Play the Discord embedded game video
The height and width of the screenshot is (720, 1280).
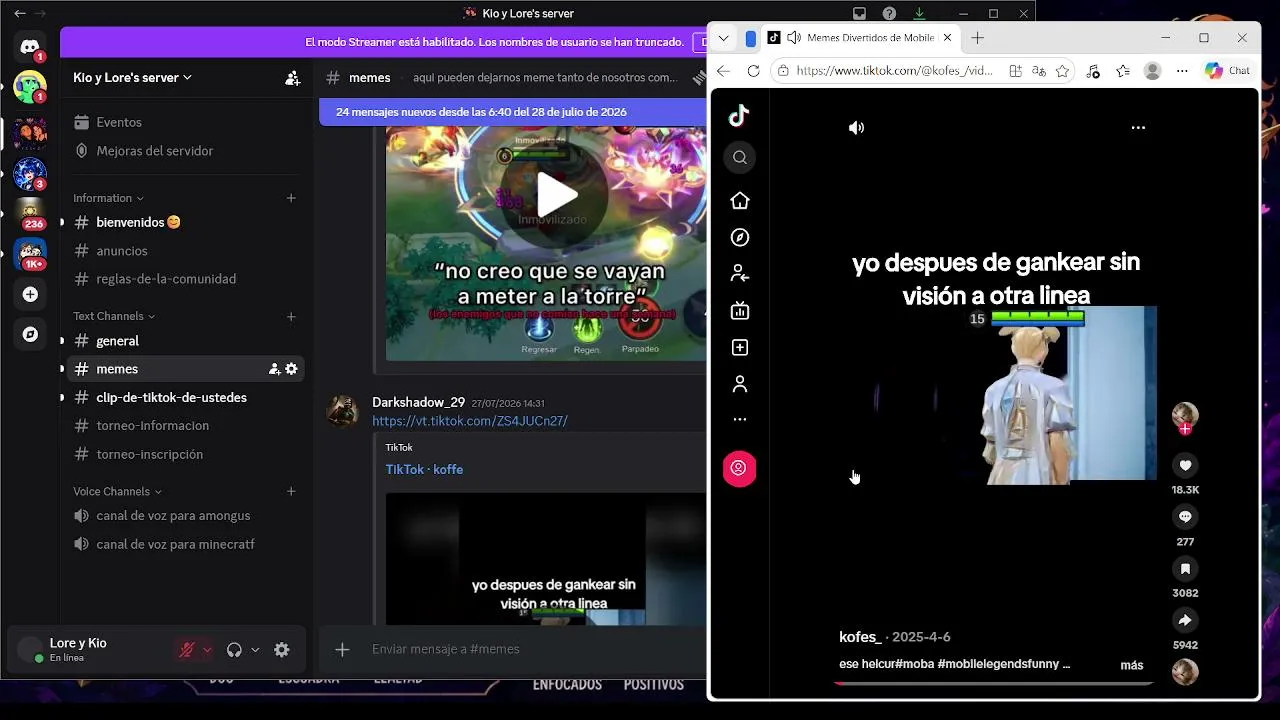pos(557,194)
